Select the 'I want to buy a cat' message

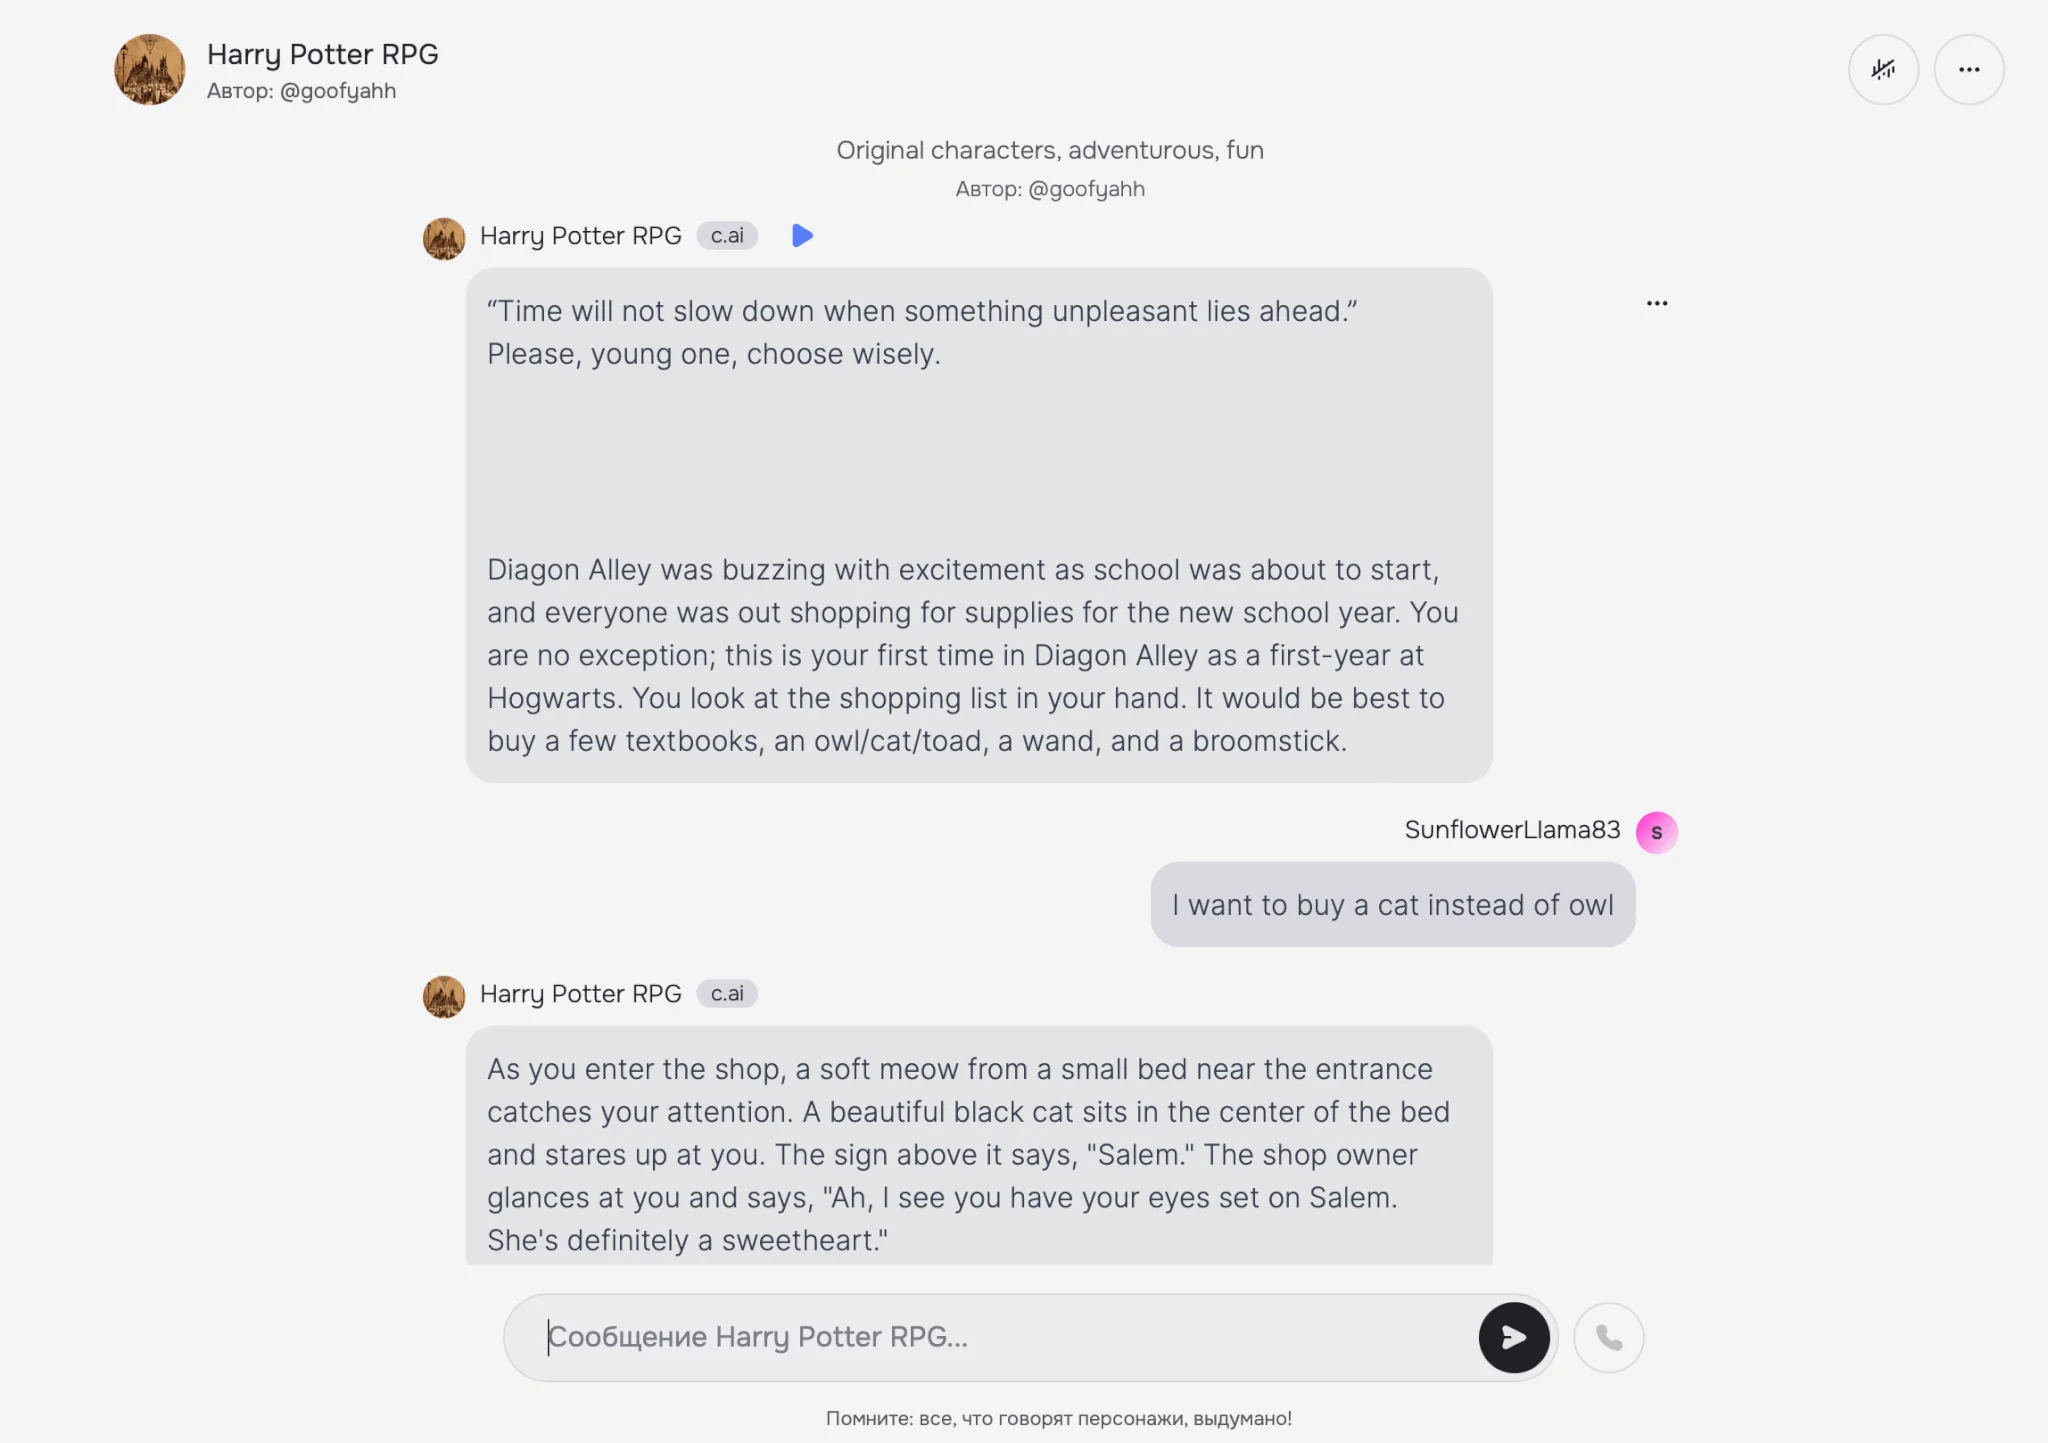1392,905
